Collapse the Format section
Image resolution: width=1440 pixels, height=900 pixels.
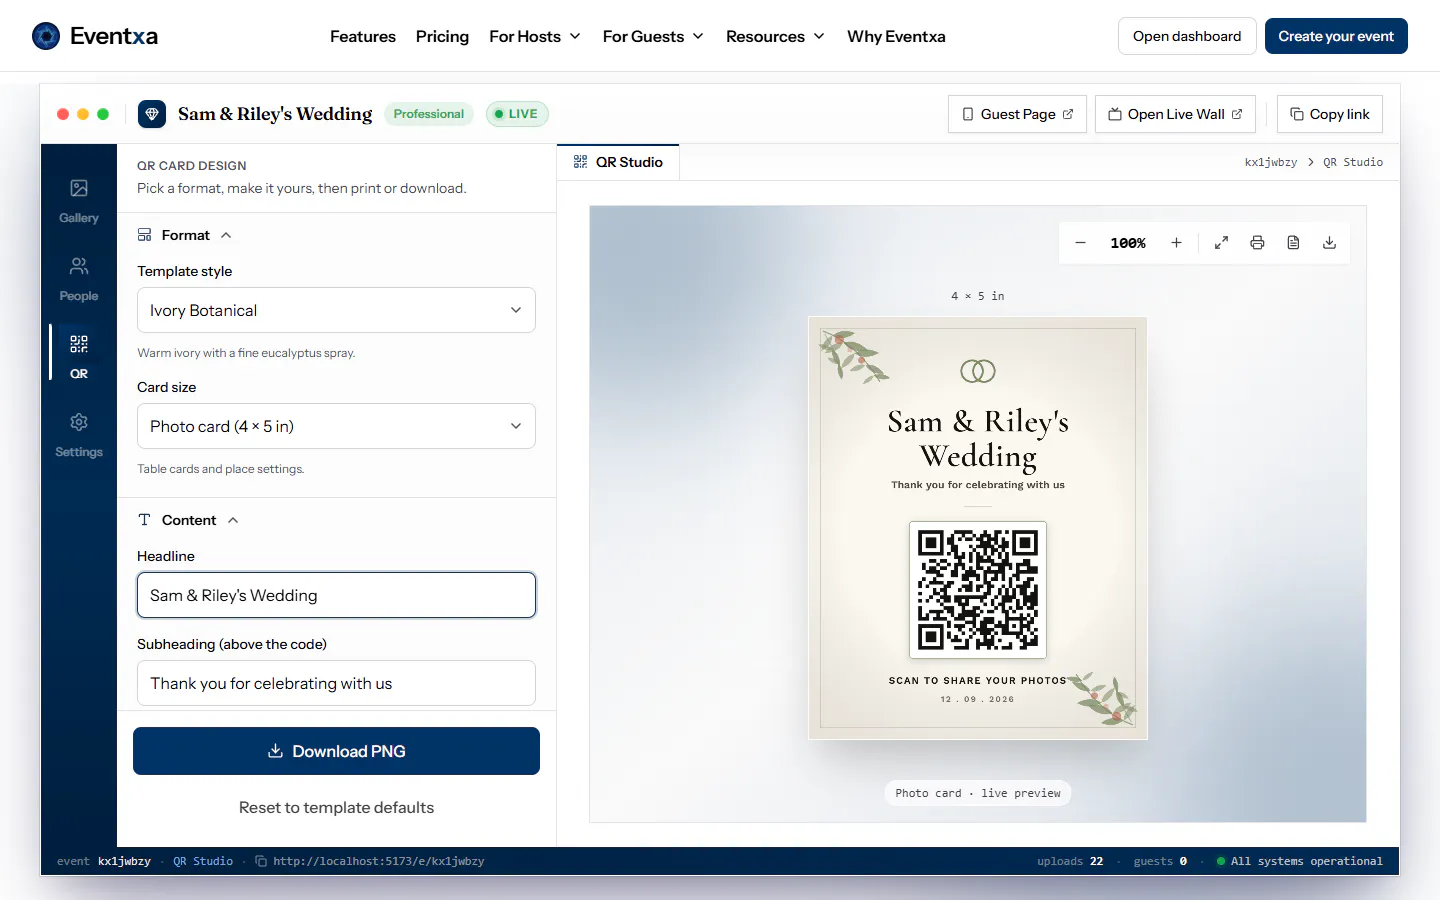tap(185, 235)
